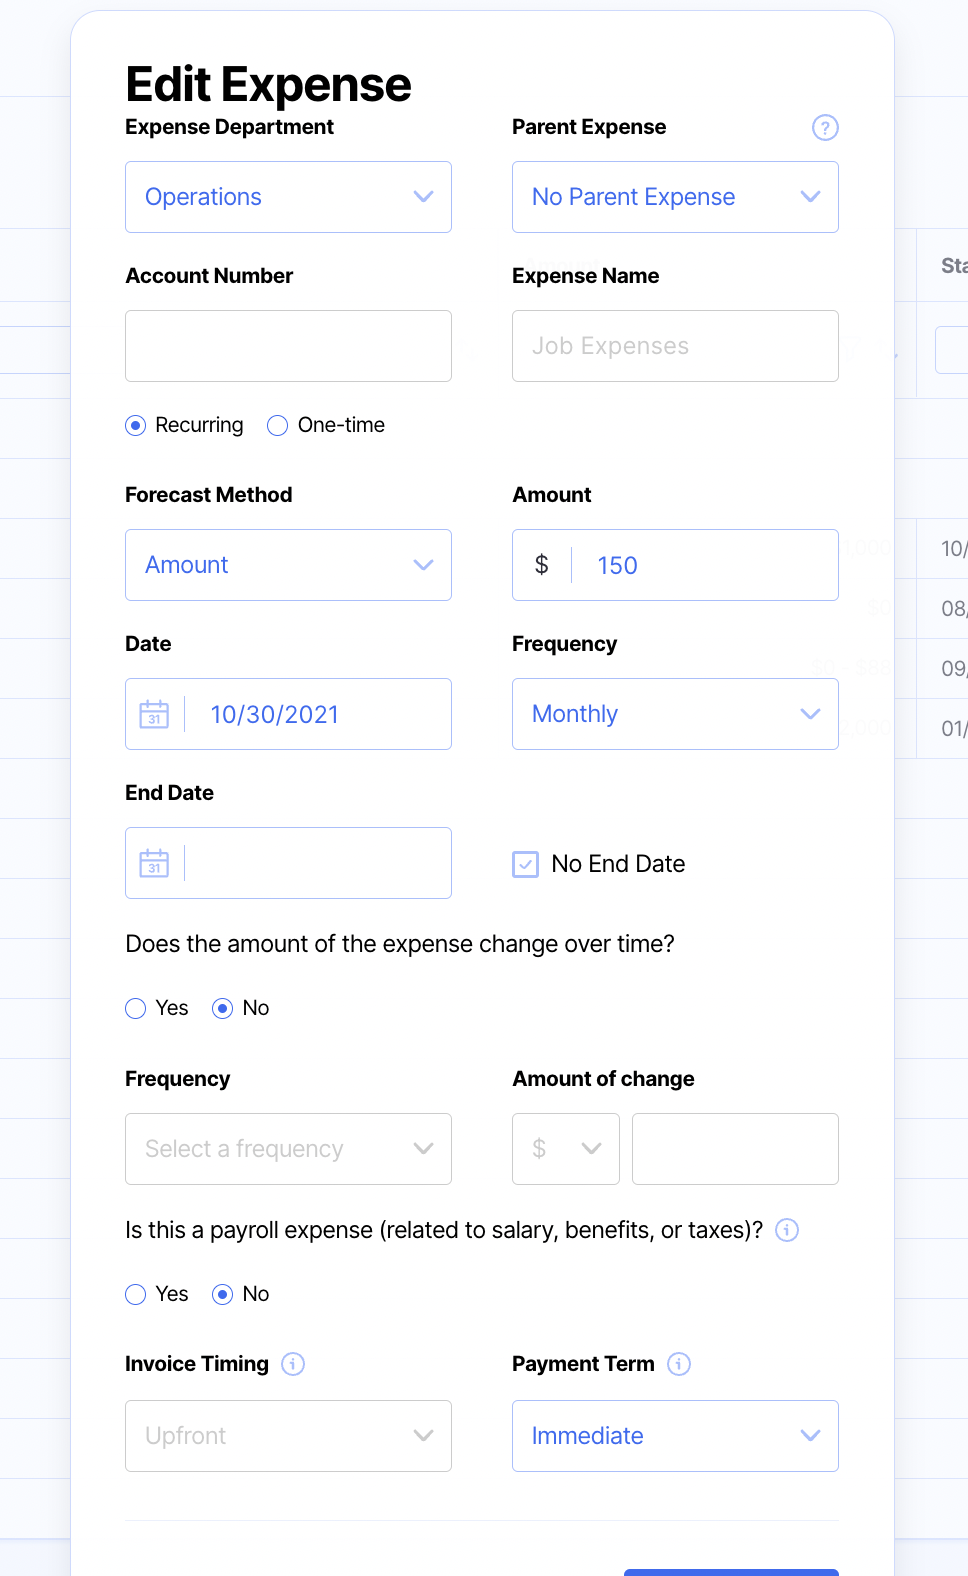
Task: Select the Recurring radio button
Action: click(x=136, y=426)
